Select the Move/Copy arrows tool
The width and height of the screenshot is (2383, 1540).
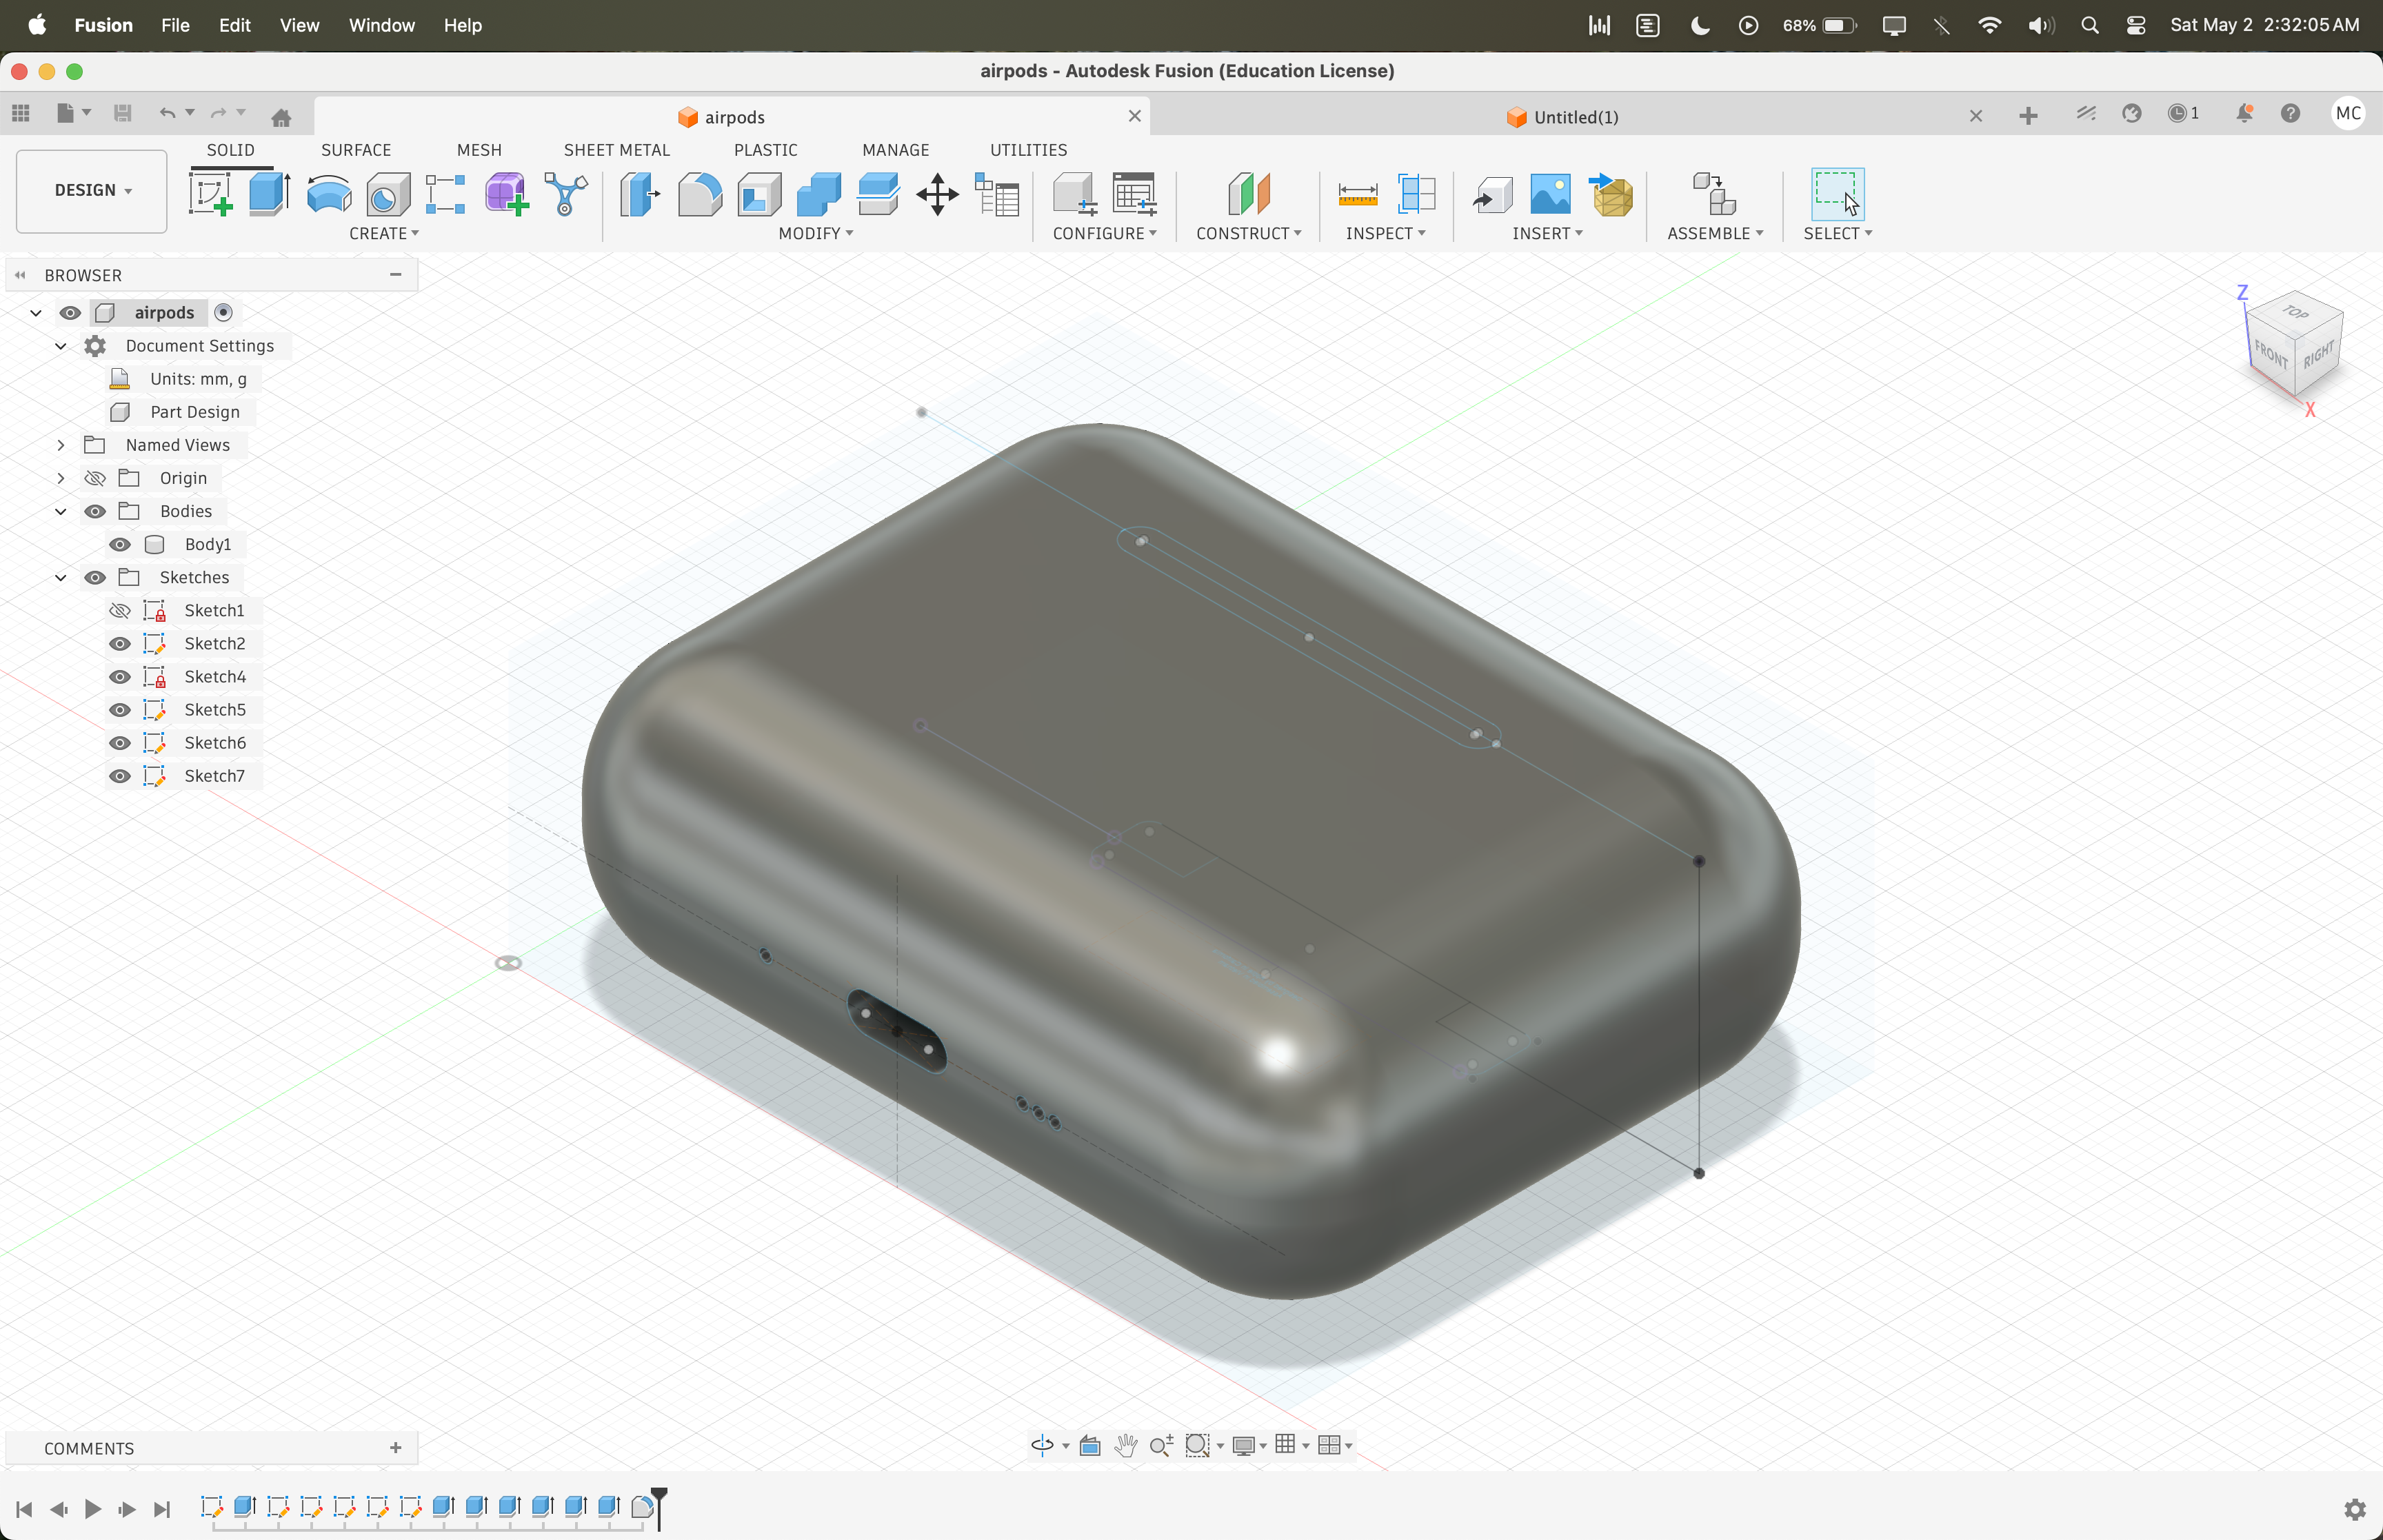(x=937, y=194)
